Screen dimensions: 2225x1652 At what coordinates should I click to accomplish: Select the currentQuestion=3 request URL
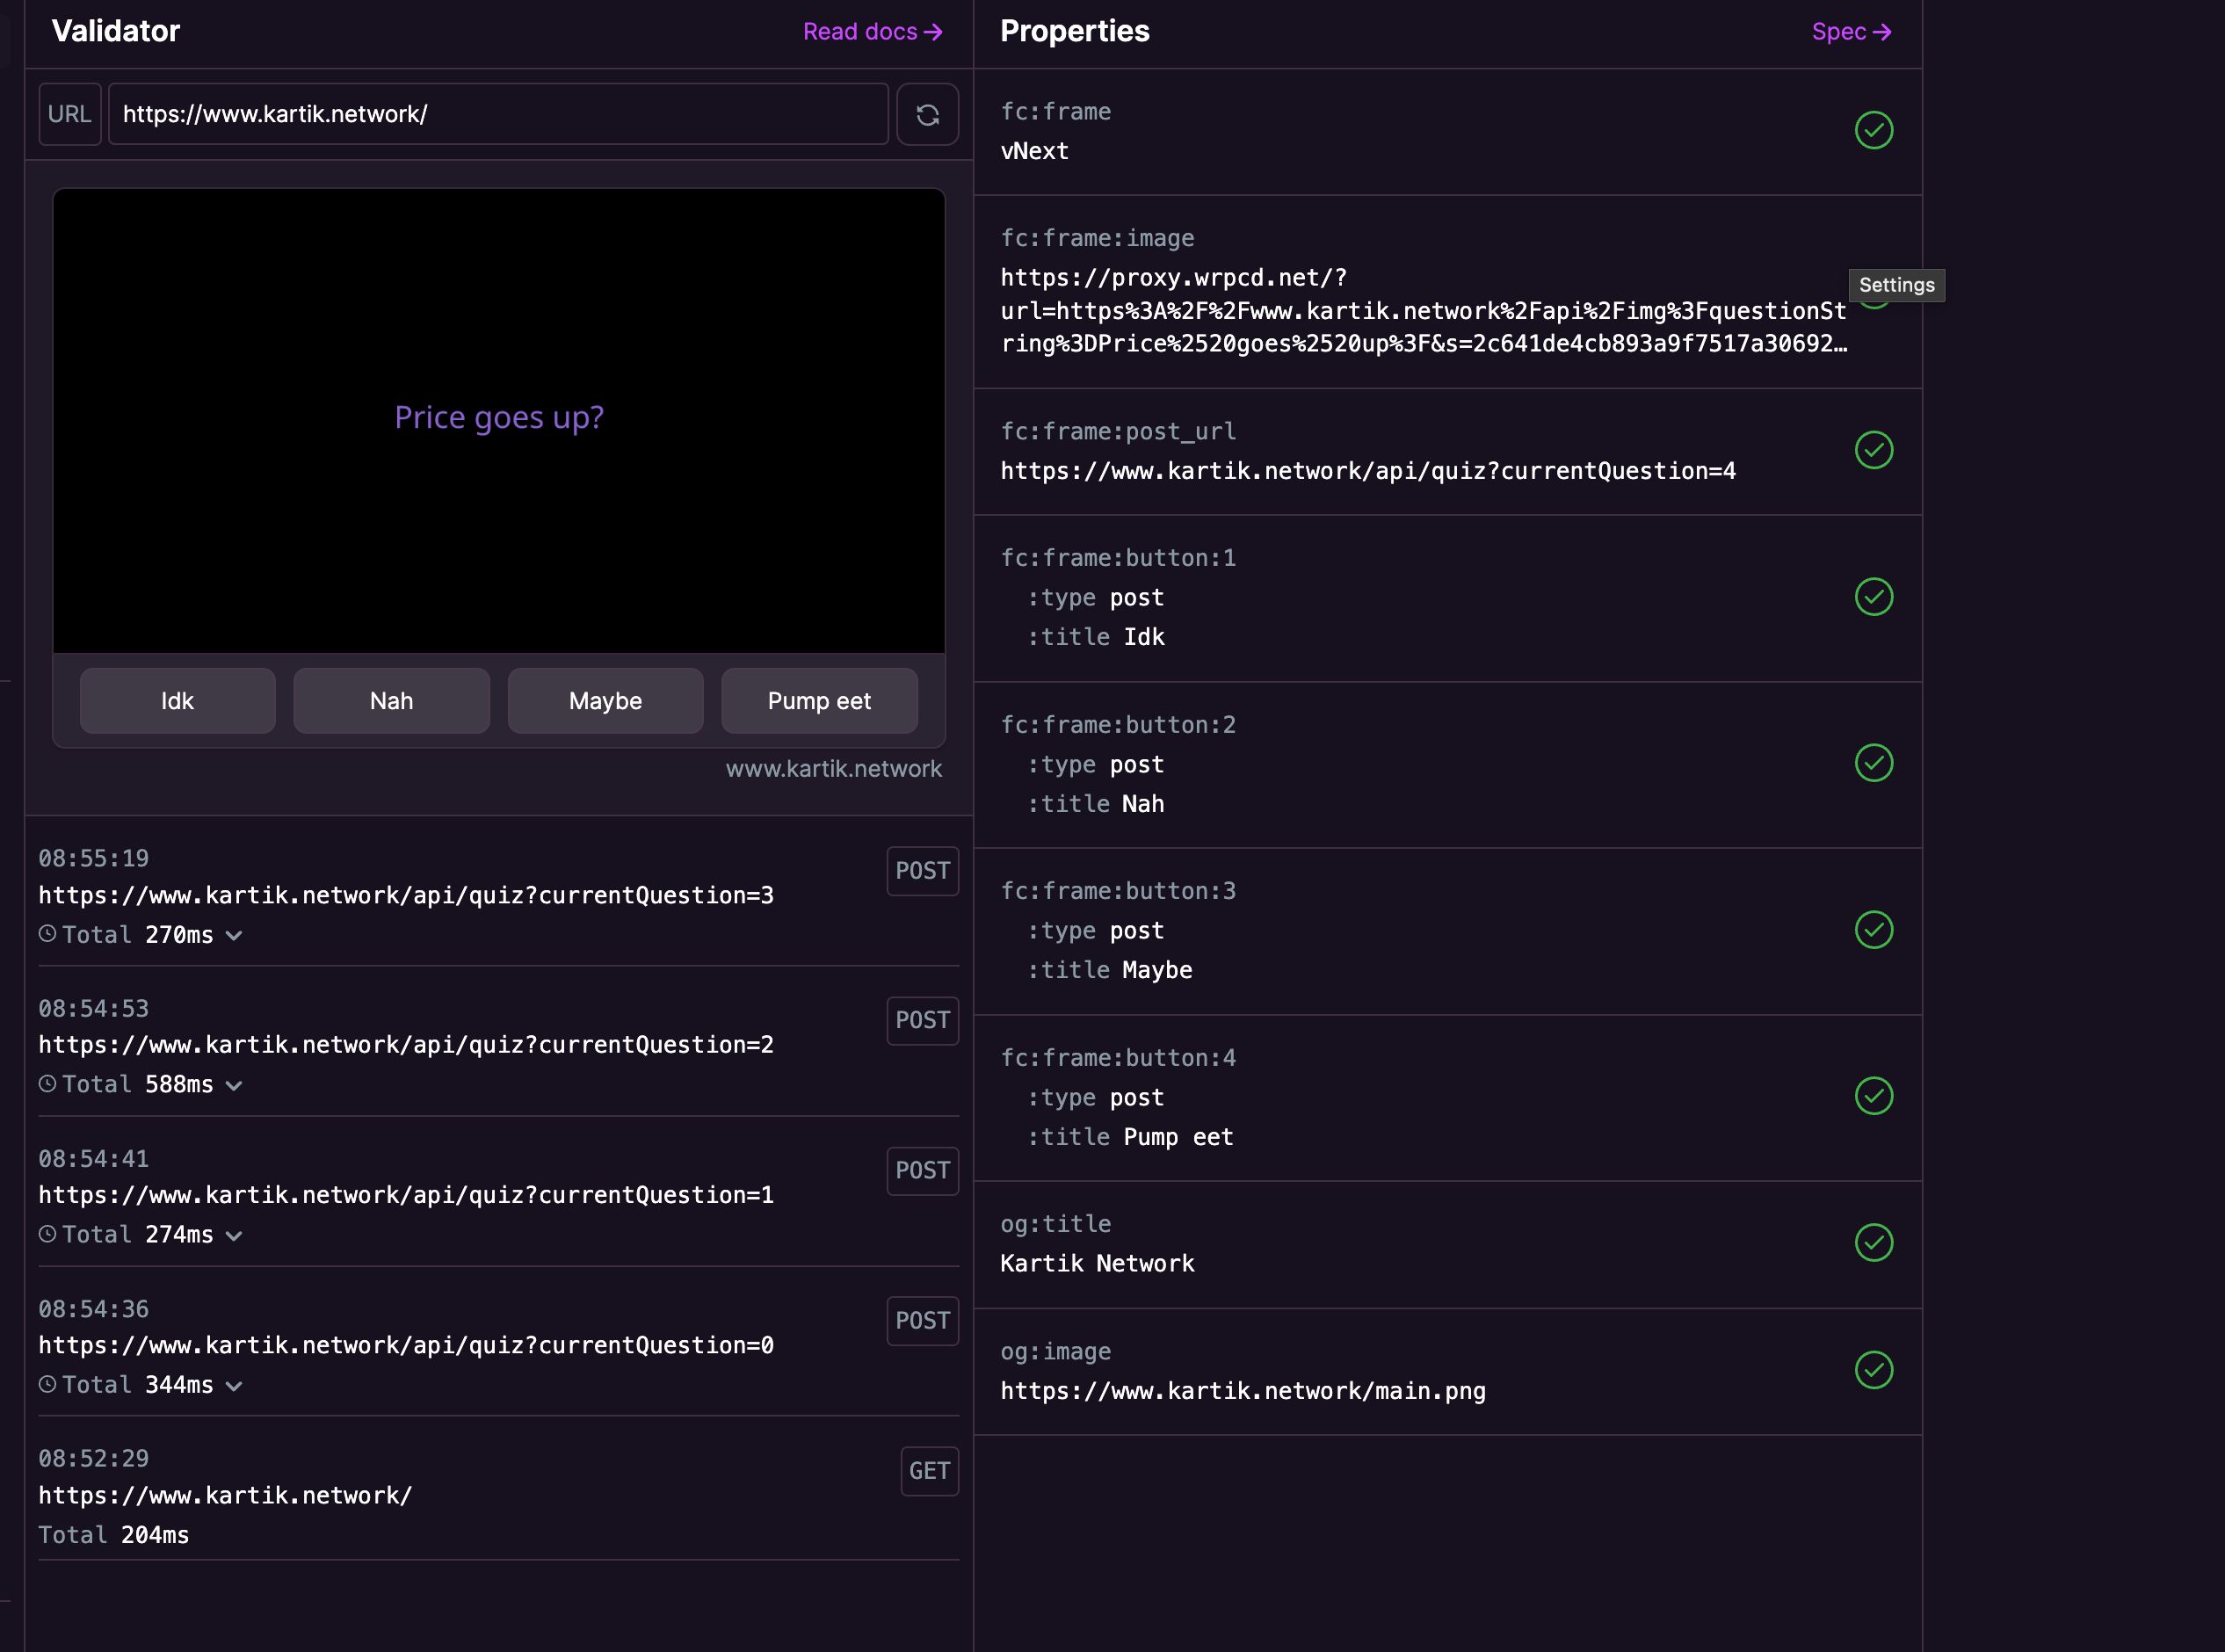(406, 895)
